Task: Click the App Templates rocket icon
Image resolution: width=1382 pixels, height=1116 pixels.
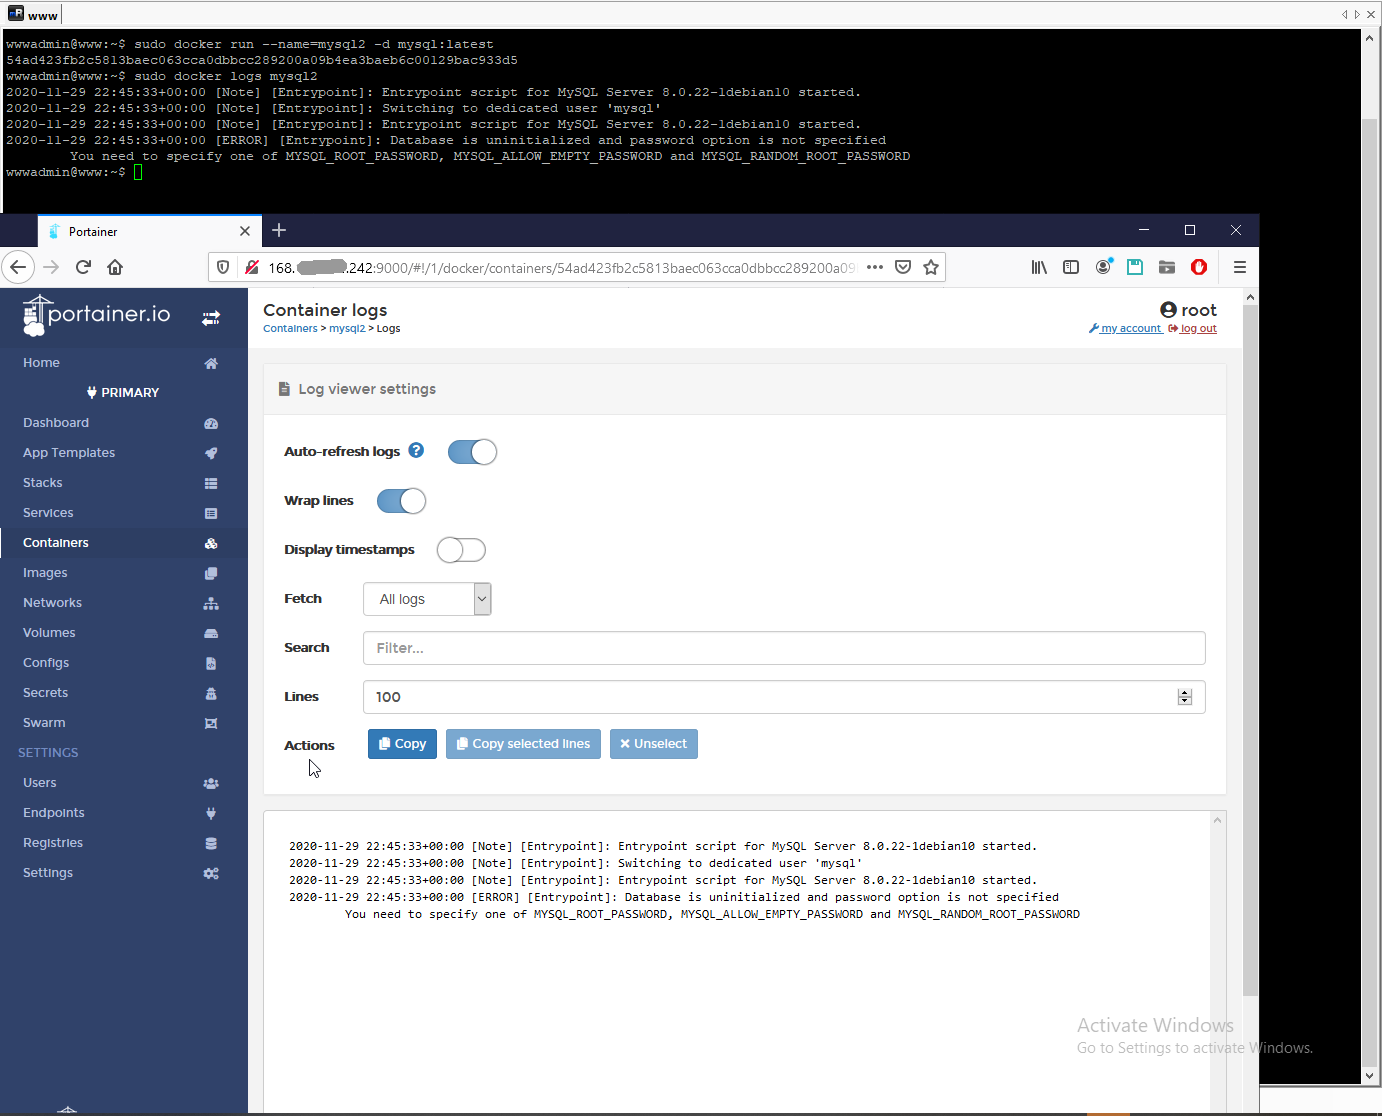Action: click(211, 453)
